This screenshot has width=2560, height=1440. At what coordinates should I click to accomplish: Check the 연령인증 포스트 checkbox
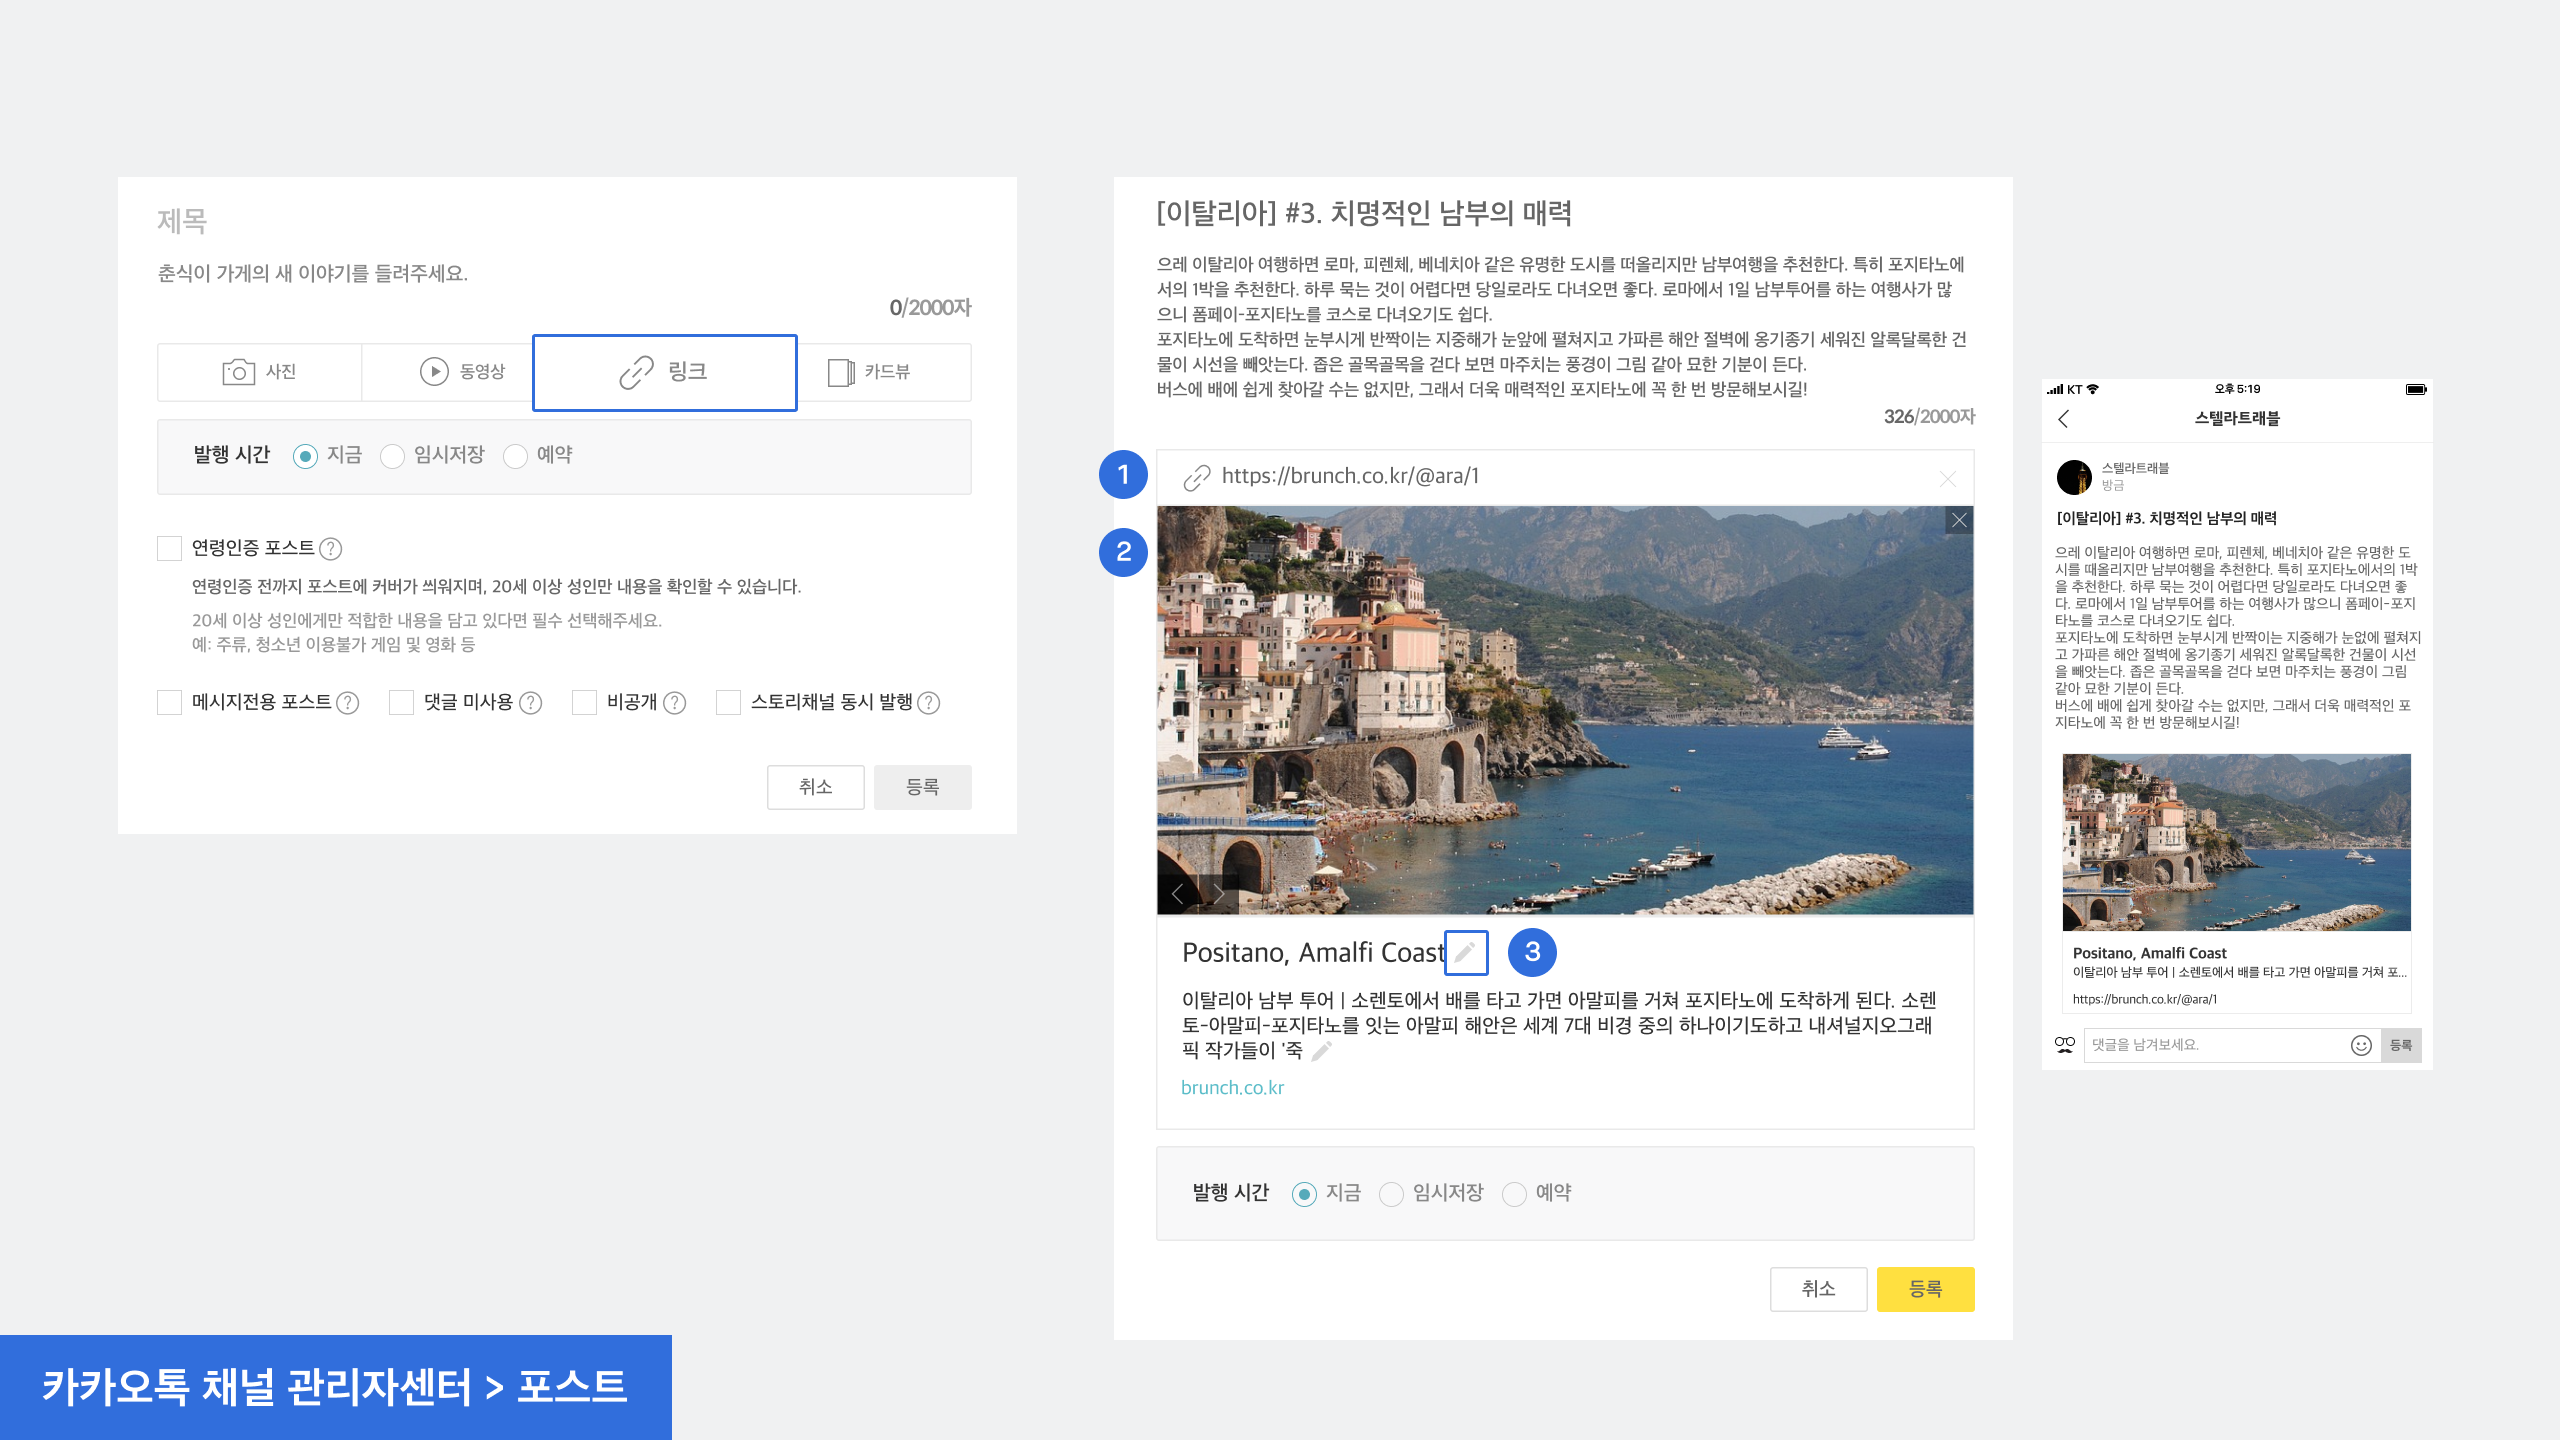170,548
